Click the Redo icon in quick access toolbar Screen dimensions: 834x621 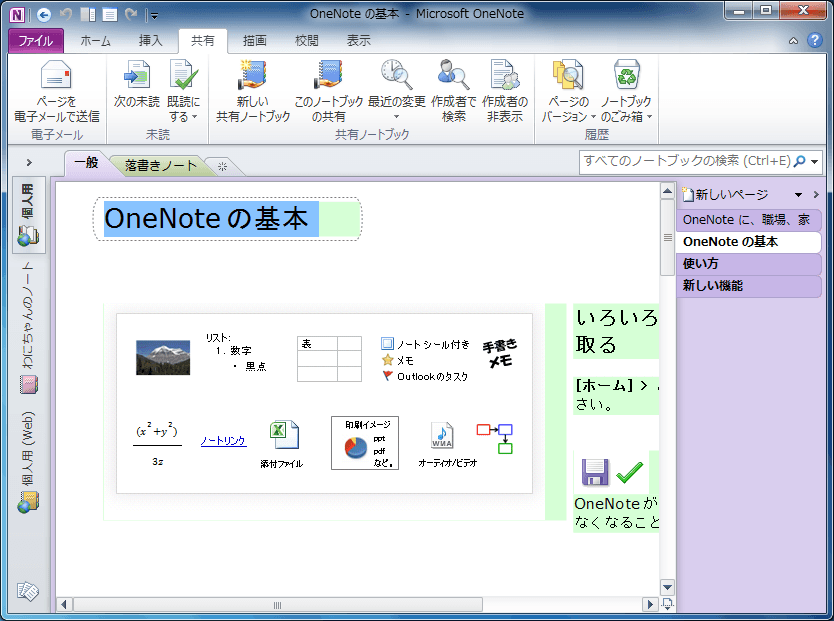pyautogui.click(x=131, y=14)
